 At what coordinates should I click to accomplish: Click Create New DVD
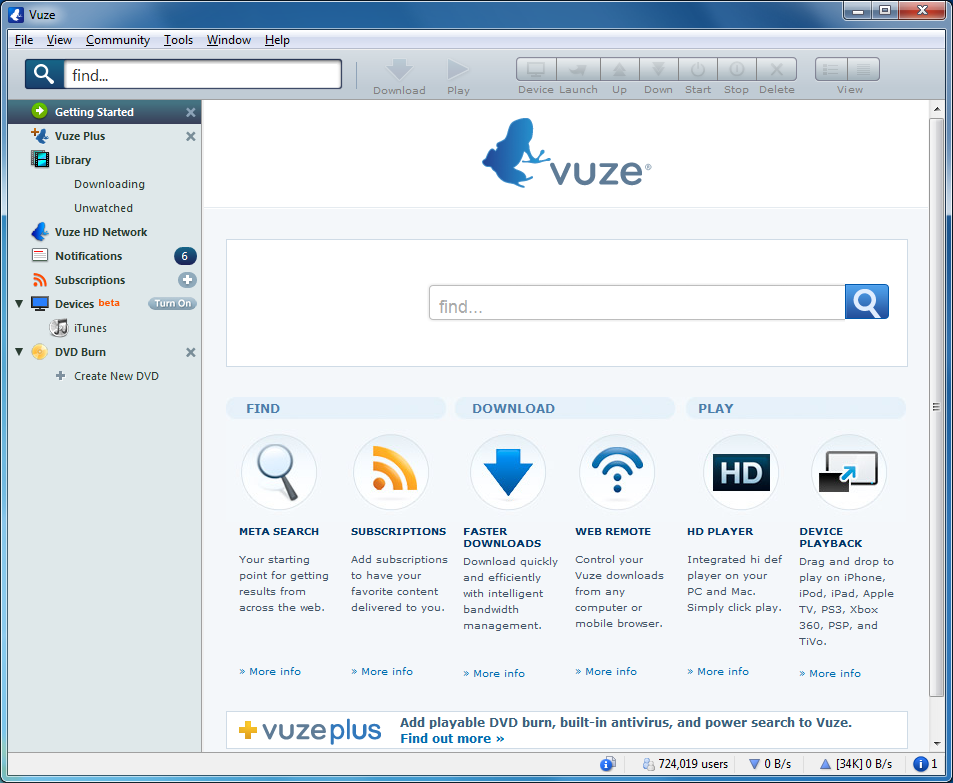(116, 376)
